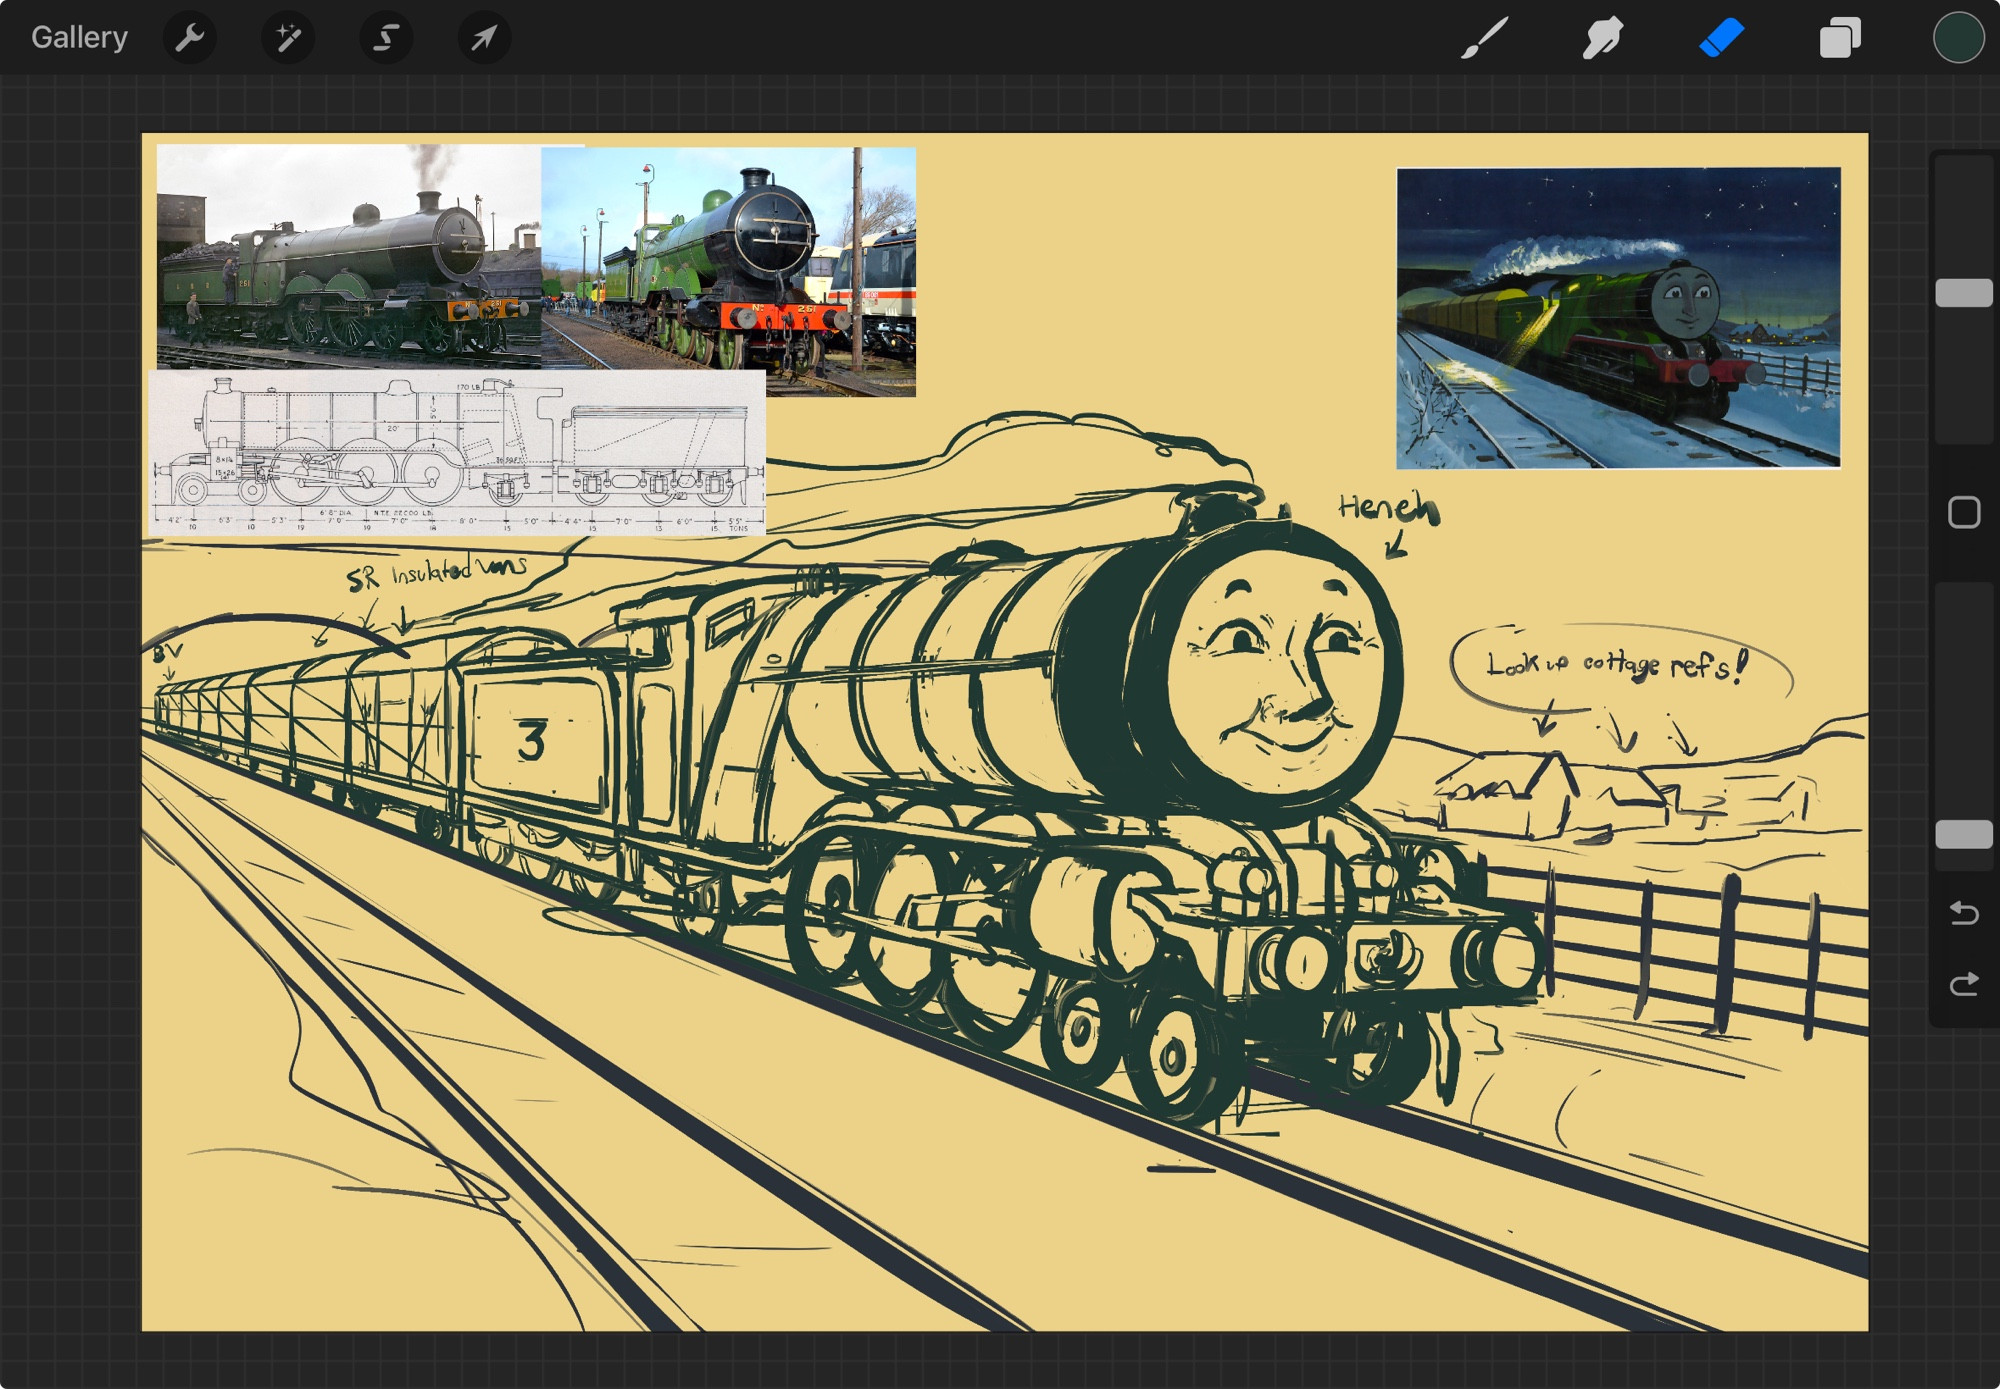
Task: Adjust the brush opacity slider handle
Action: 1964,834
